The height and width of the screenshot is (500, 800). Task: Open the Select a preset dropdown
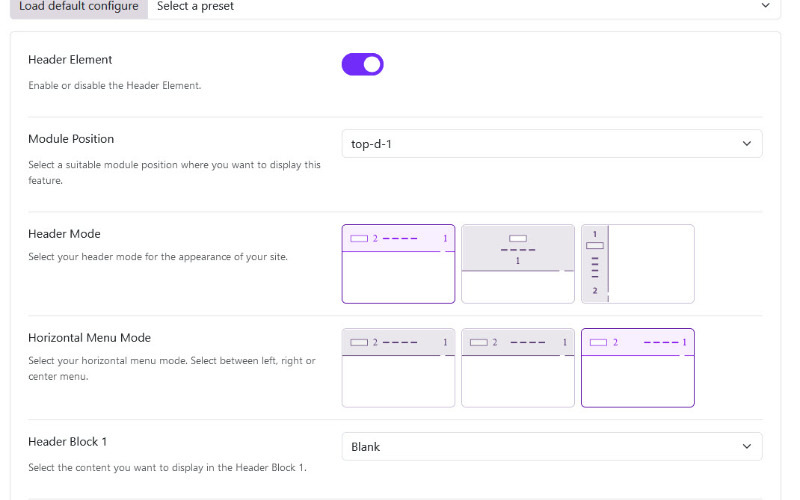pos(464,7)
